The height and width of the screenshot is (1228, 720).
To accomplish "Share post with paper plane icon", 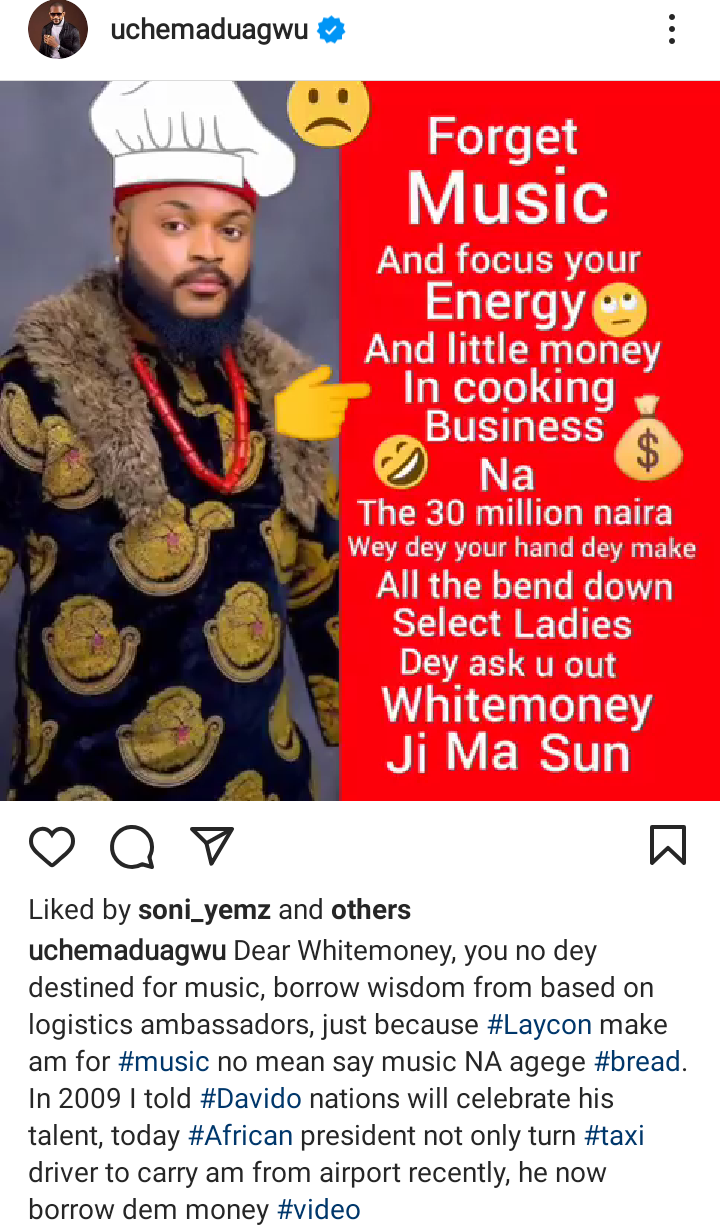I will coord(212,846).
